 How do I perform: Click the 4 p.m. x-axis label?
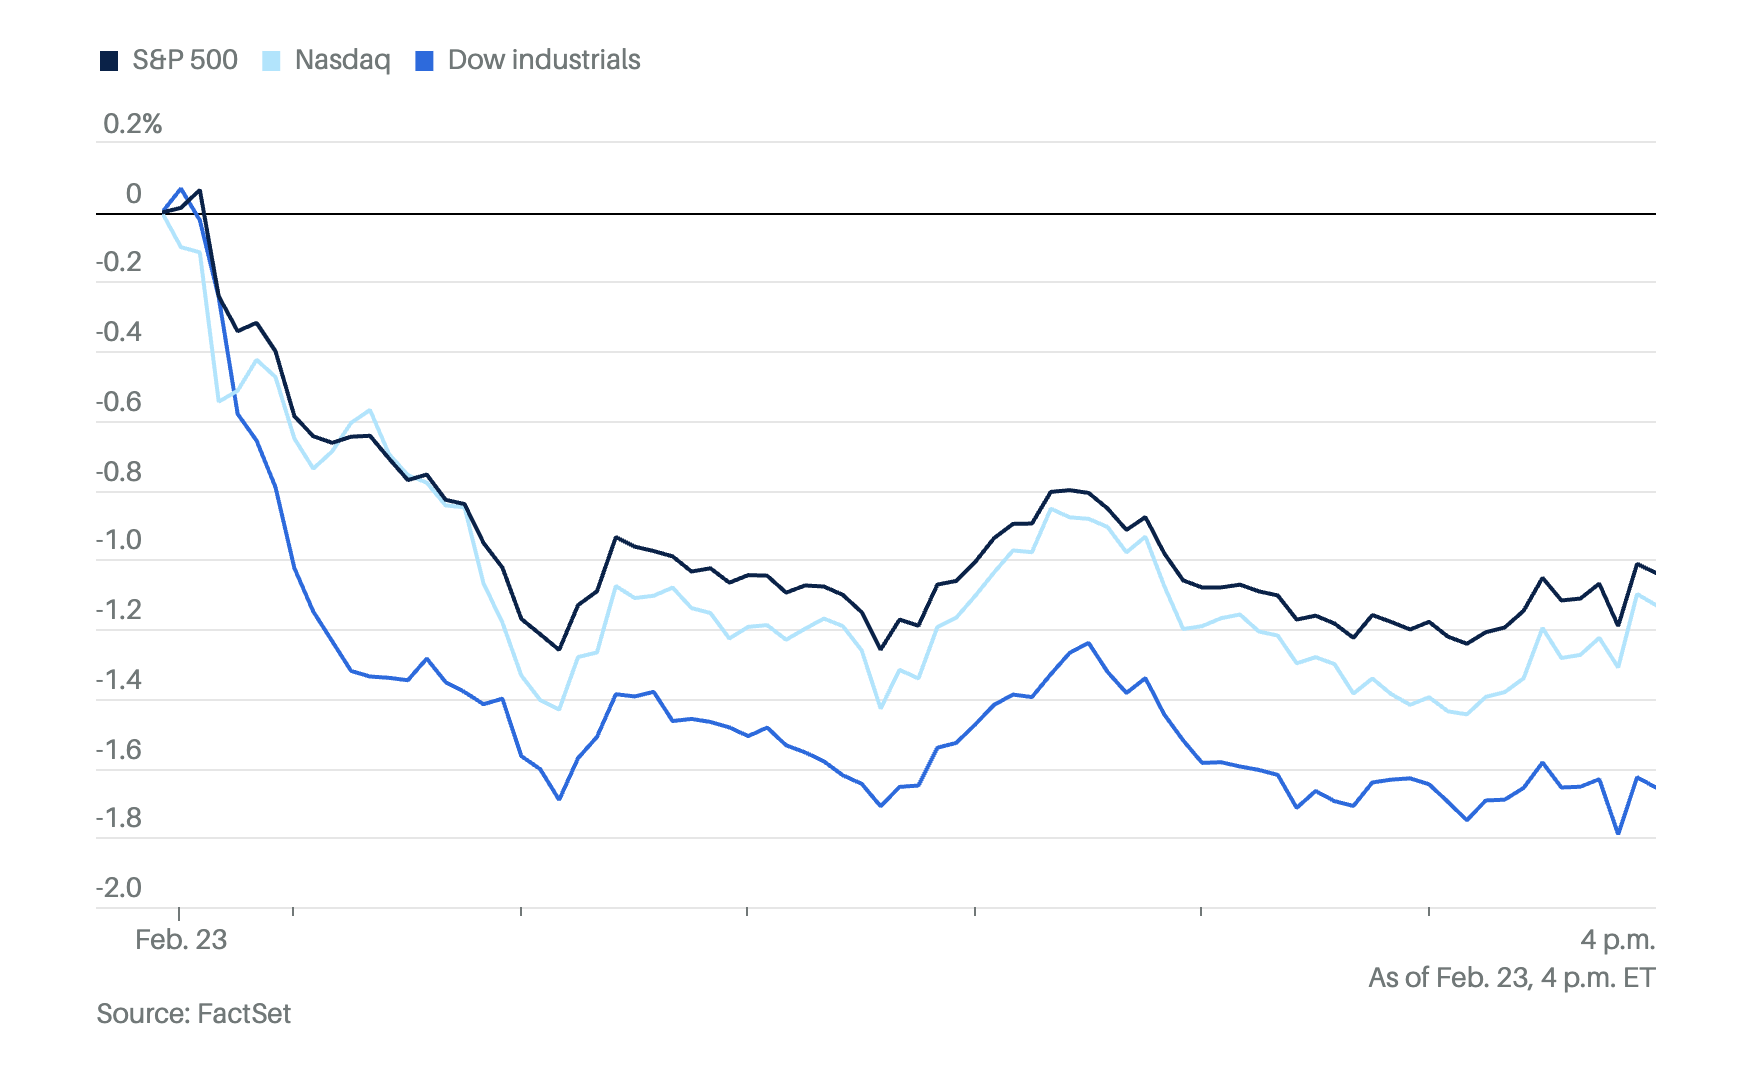tap(1617, 940)
